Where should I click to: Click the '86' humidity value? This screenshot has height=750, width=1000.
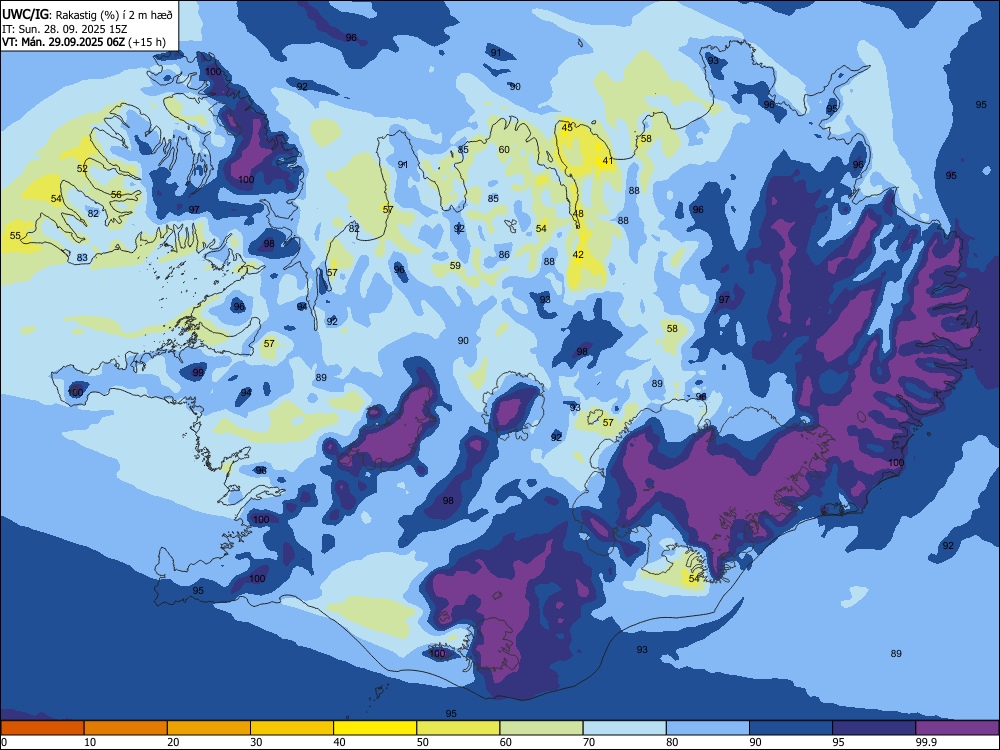pyautogui.click(x=504, y=254)
